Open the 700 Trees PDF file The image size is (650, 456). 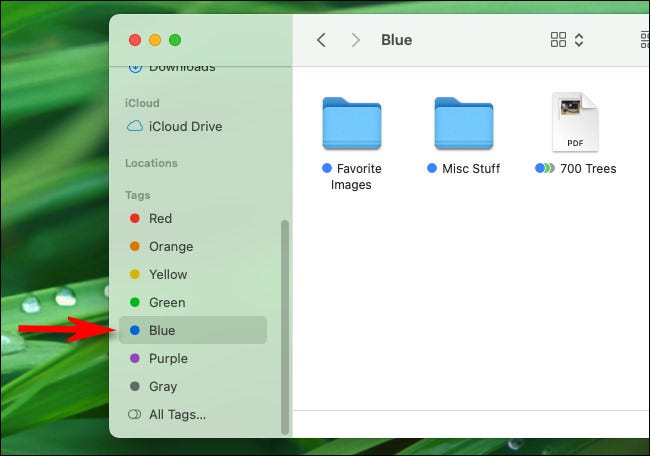pos(574,122)
